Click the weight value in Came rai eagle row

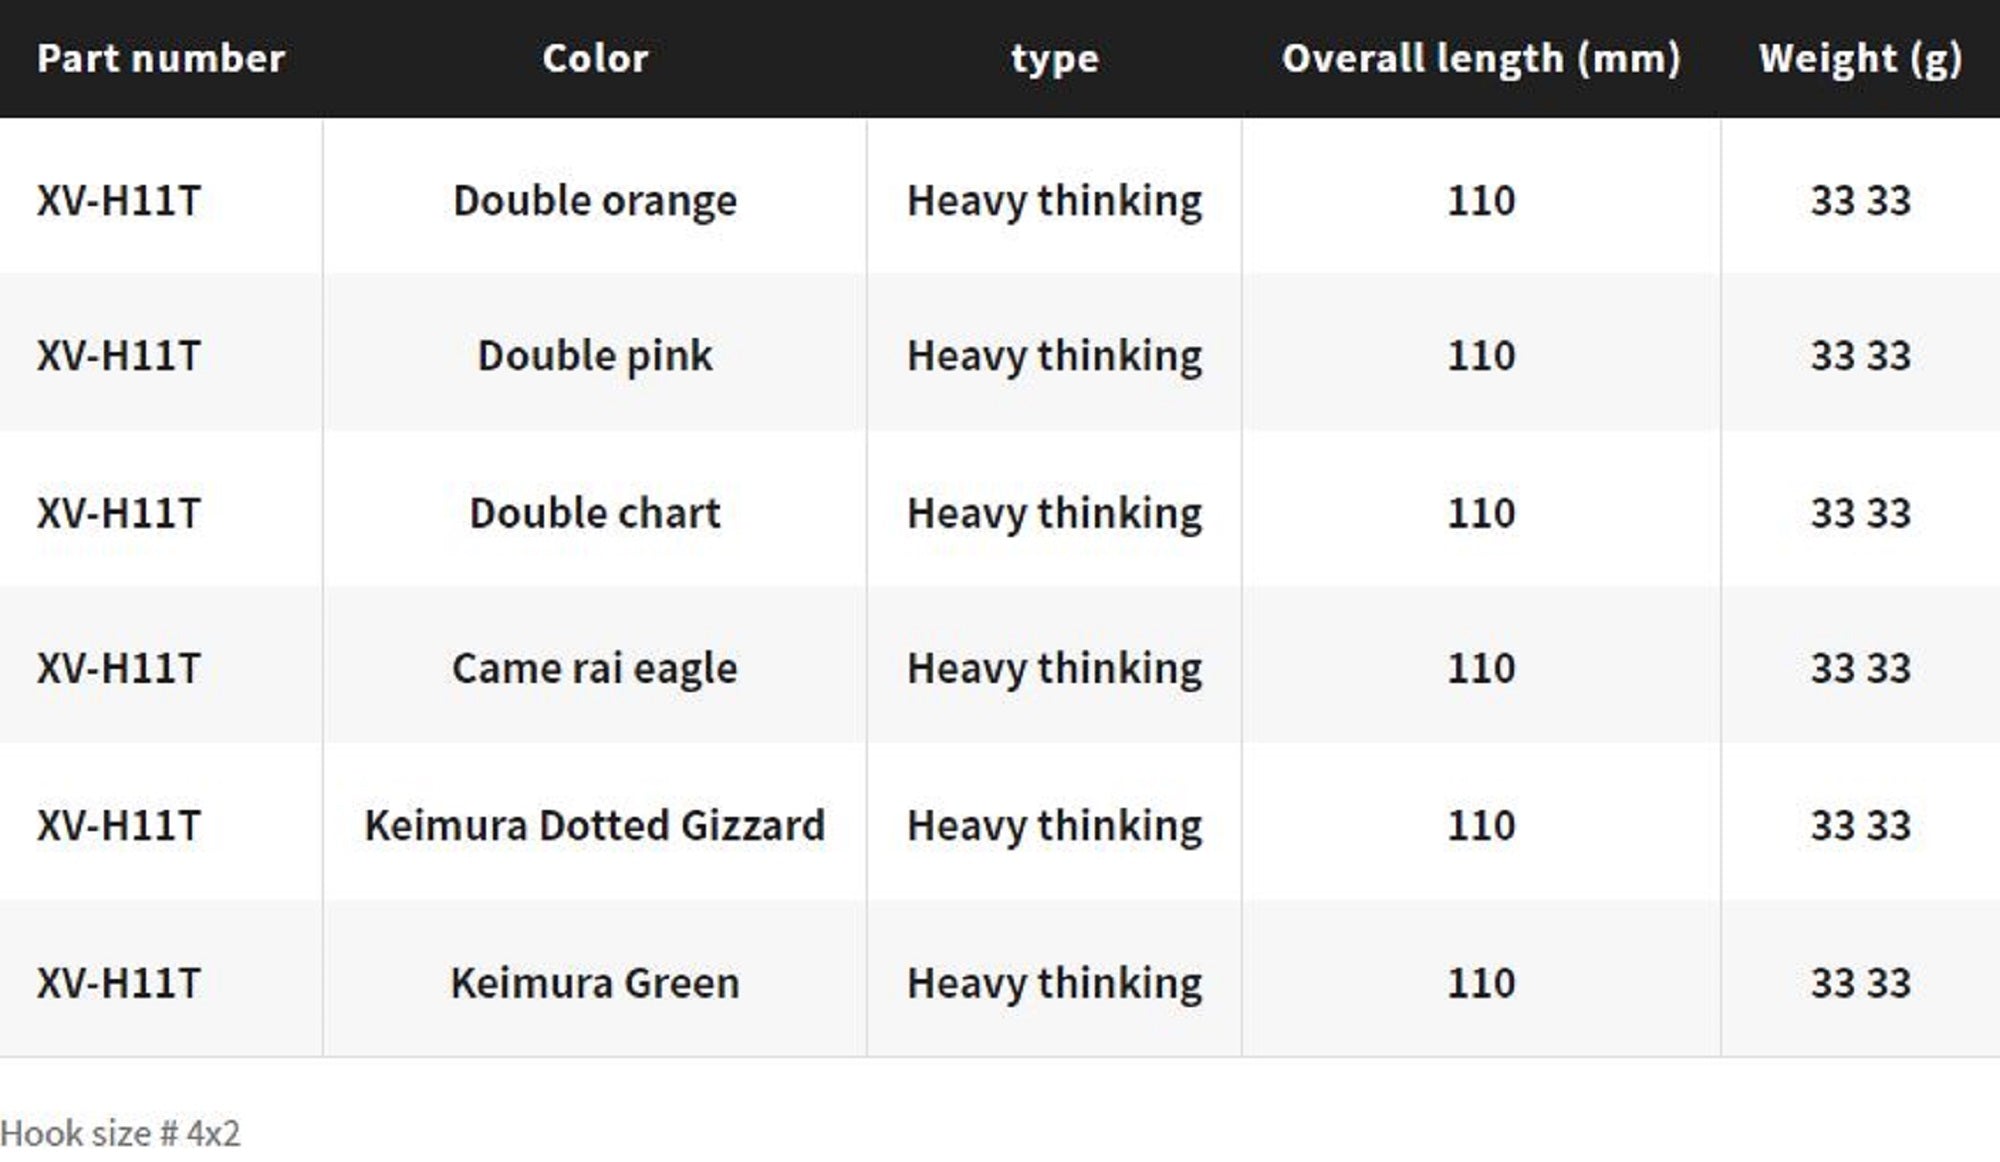tap(1860, 668)
